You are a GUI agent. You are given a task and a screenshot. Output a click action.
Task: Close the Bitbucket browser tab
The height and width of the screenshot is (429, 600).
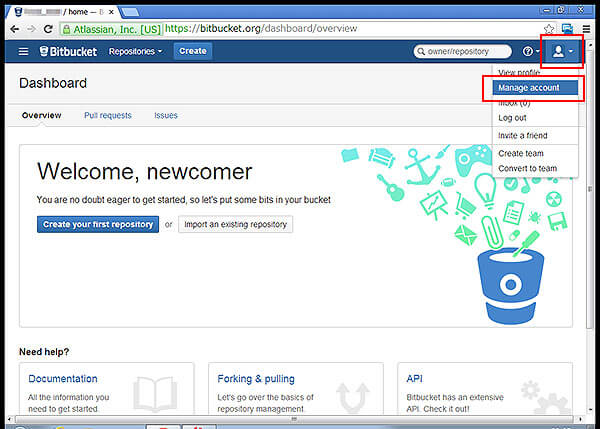point(111,12)
